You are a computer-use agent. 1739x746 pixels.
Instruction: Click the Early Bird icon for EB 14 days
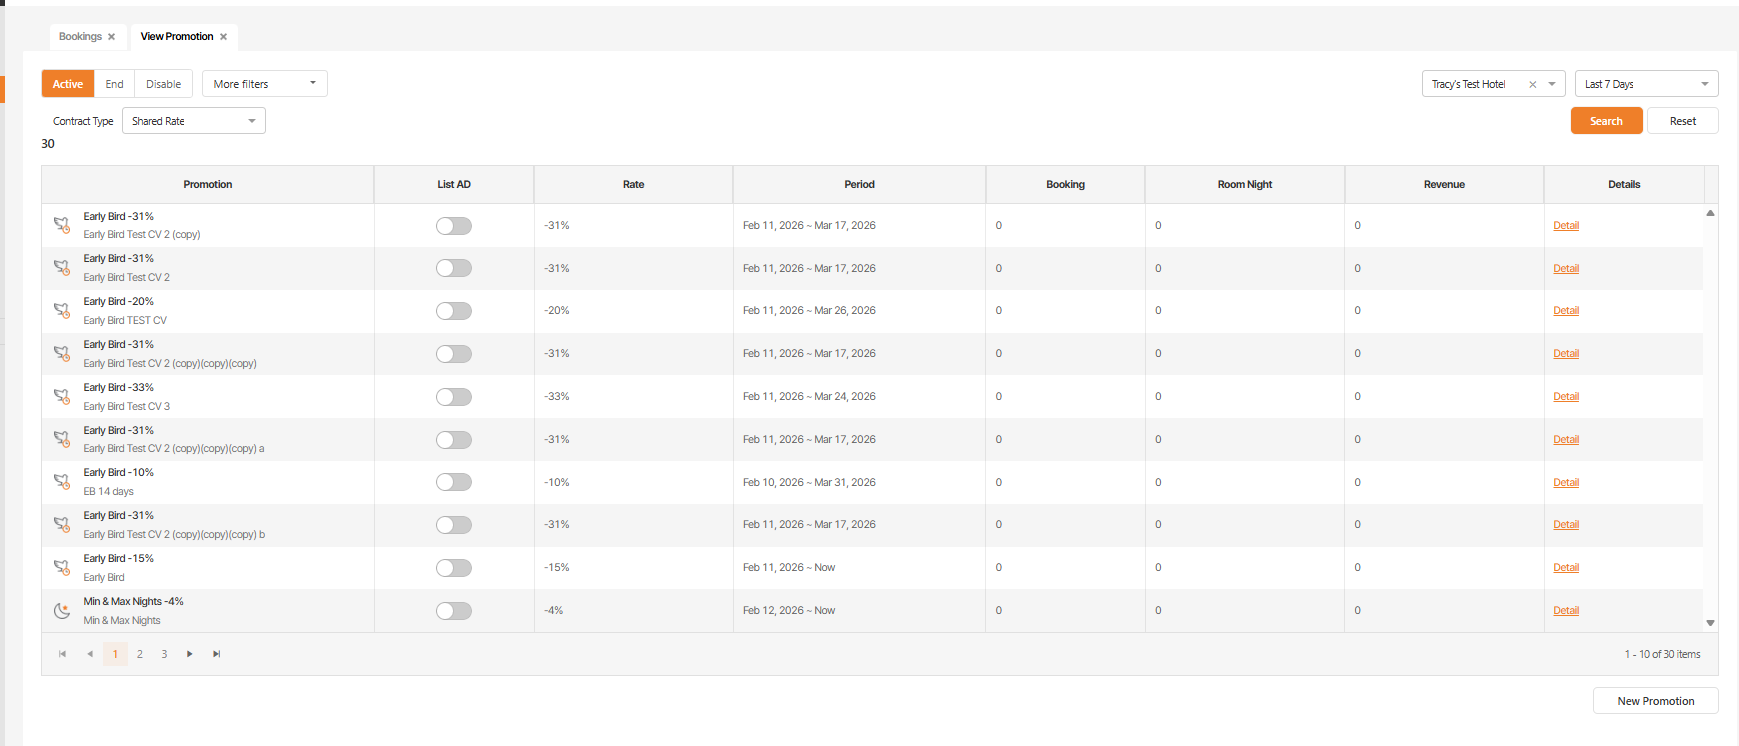click(x=62, y=481)
